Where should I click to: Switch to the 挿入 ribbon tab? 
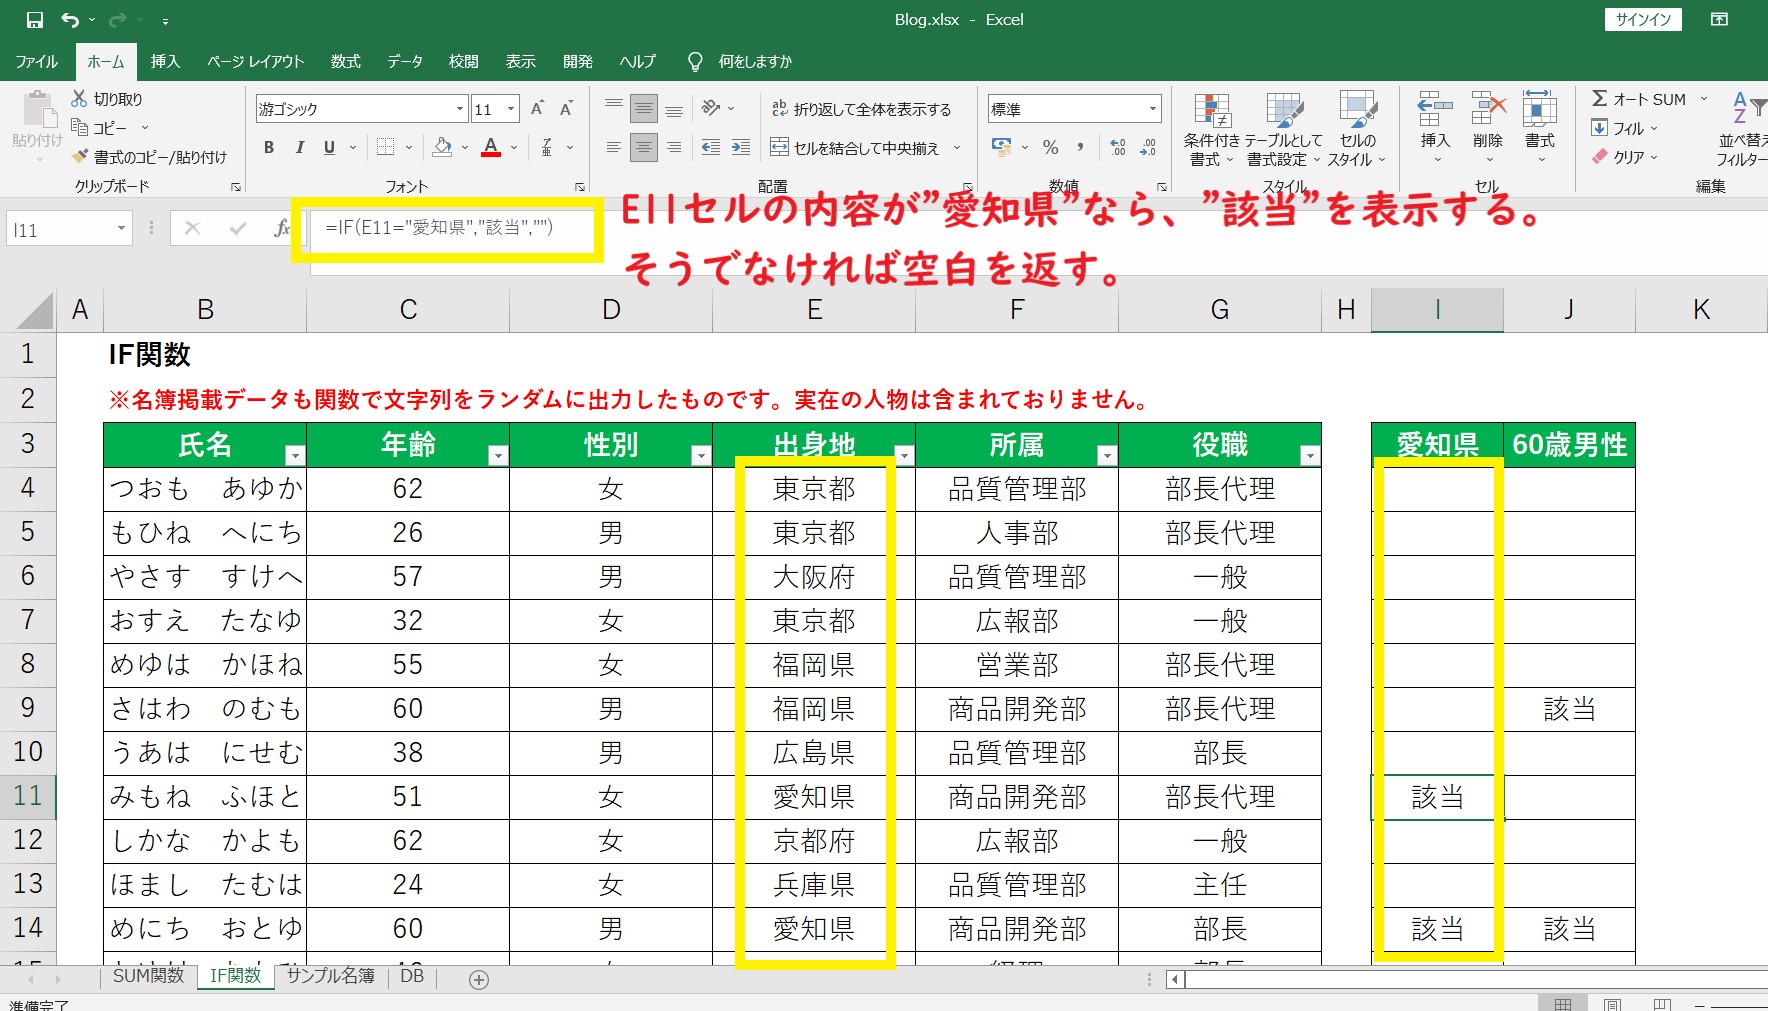pos(165,62)
